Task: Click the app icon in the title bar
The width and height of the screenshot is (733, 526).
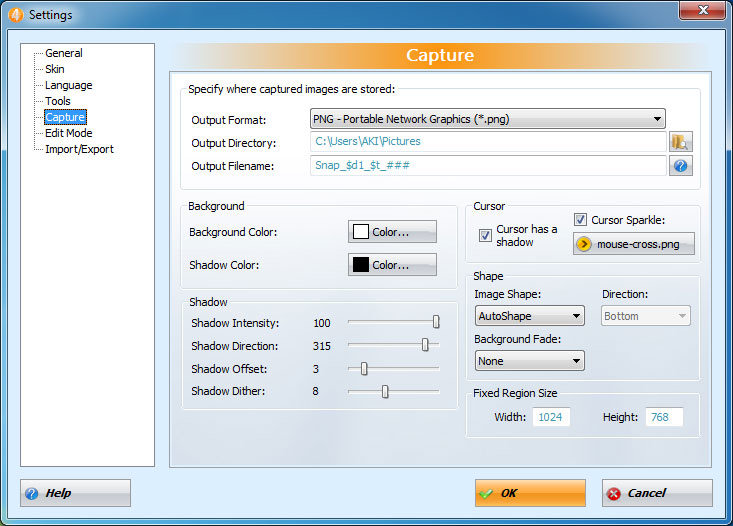Action: (x=12, y=14)
